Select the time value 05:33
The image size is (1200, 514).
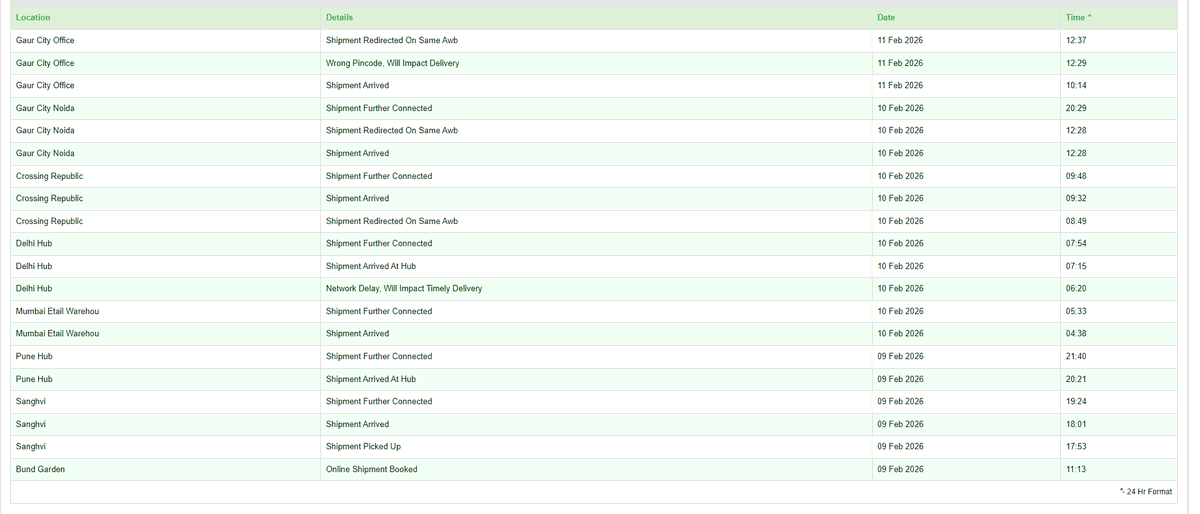(x=1077, y=312)
